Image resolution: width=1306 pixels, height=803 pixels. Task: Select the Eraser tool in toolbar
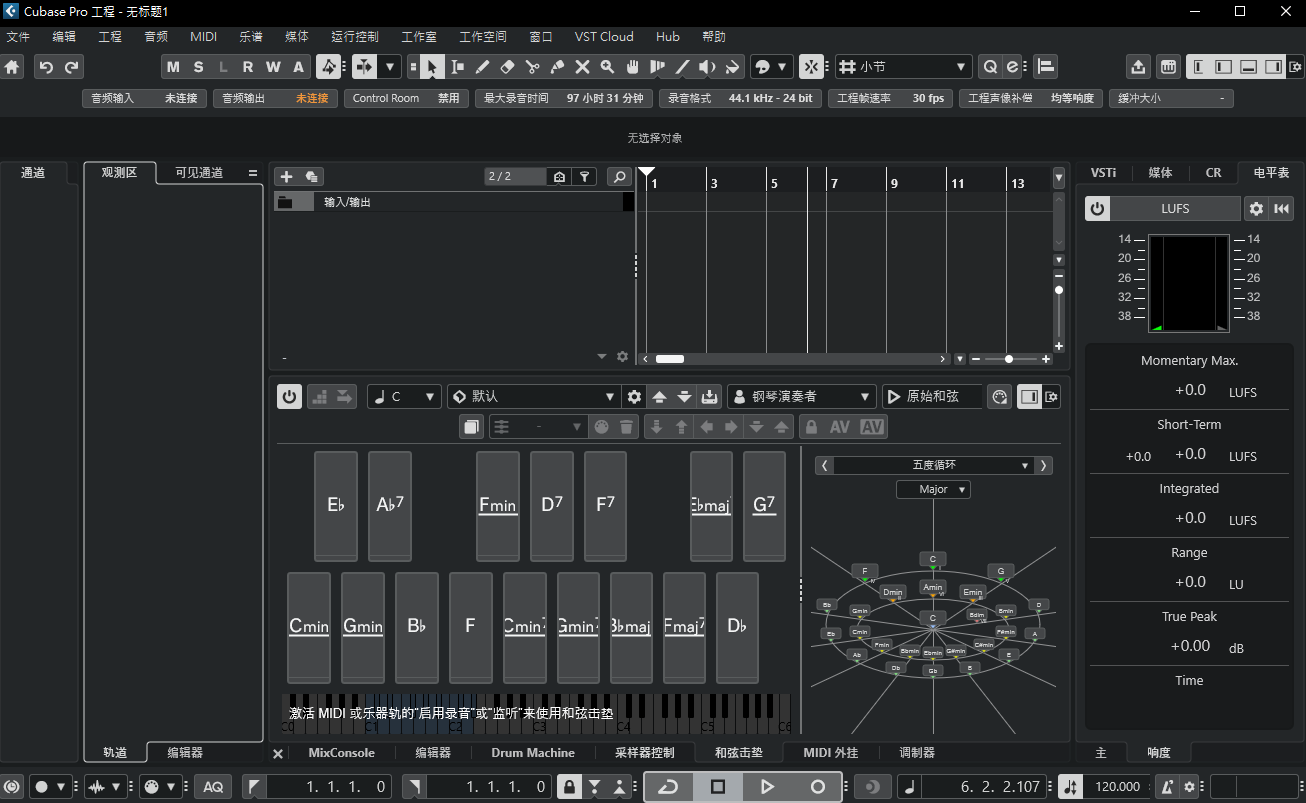(507, 67)
